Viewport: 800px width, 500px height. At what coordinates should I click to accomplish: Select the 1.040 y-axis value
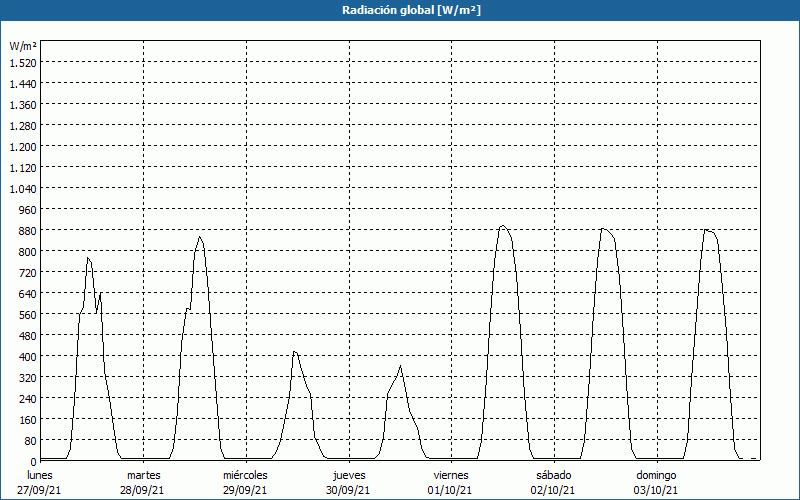[x=23, y=189]
